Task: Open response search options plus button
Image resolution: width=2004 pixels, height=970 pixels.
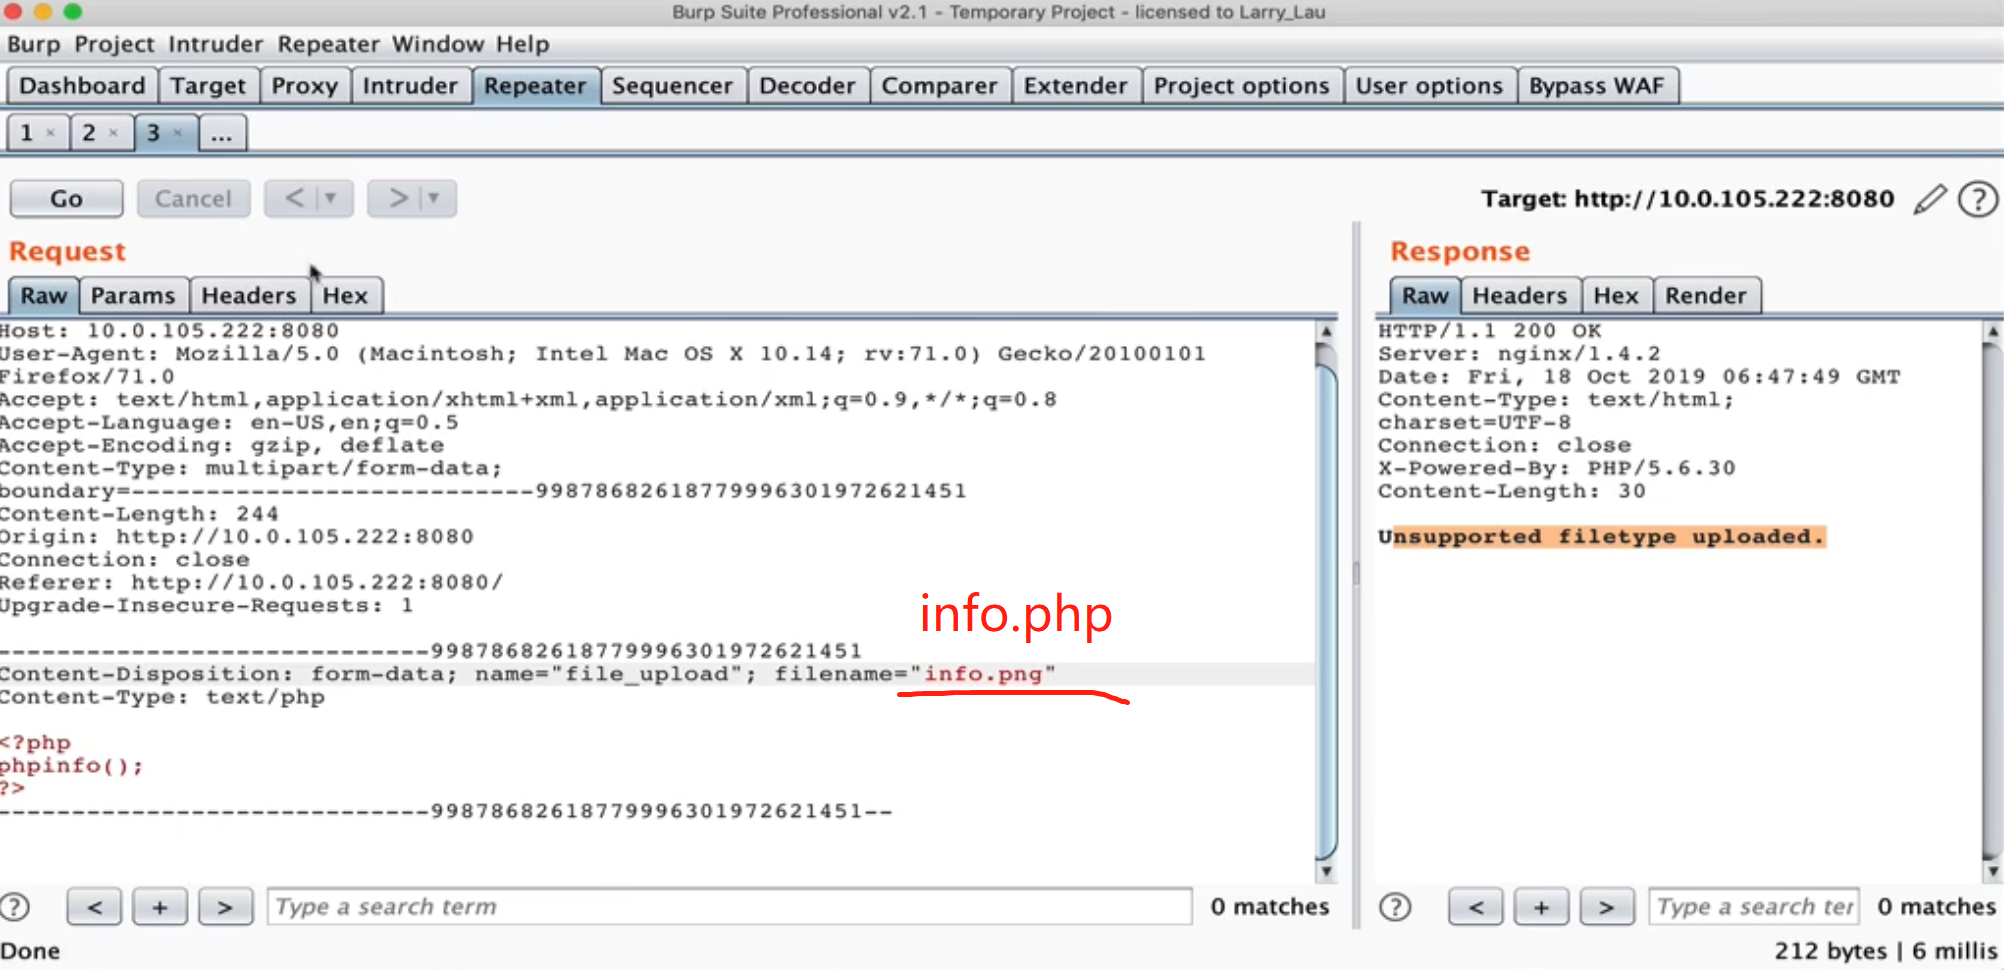Action: [1541, 907]
